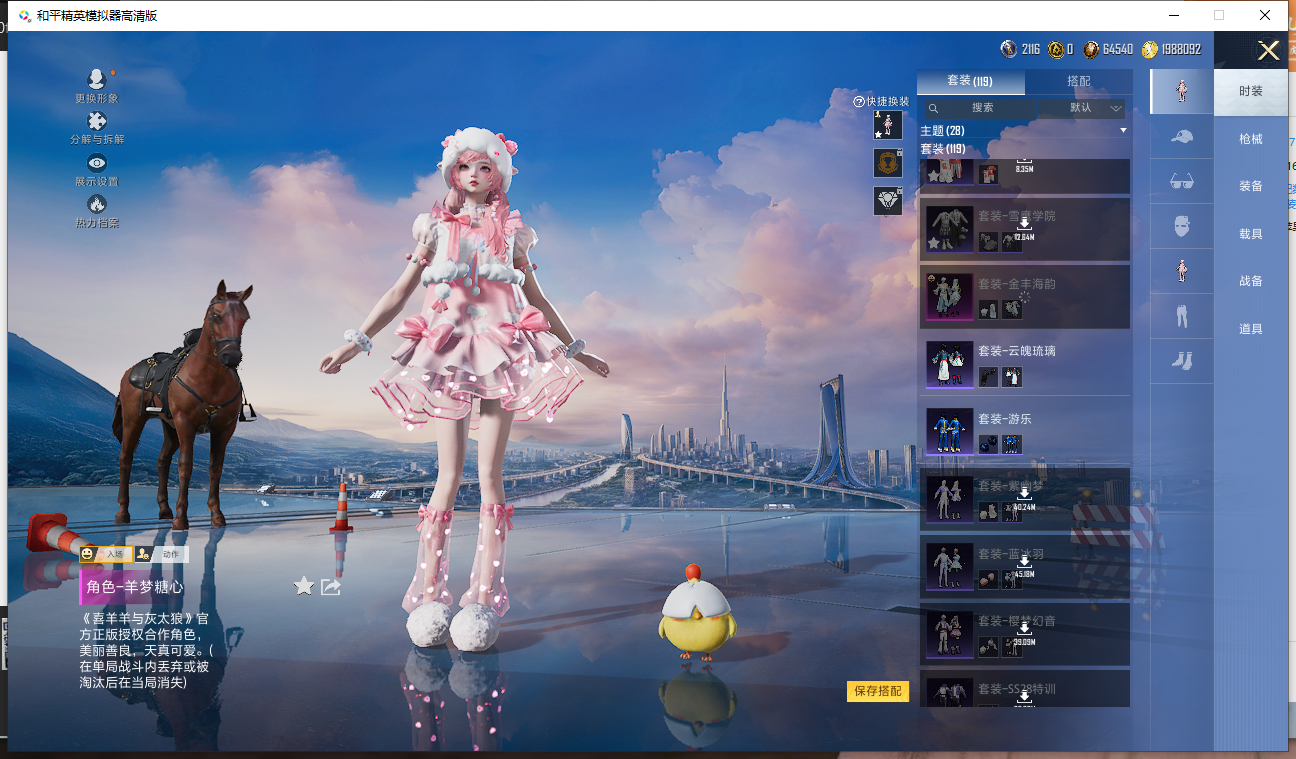Click the 快捷换装 help question mark icon
Viewport: 1296px width, 759px height.
click(x=858, y=102)
